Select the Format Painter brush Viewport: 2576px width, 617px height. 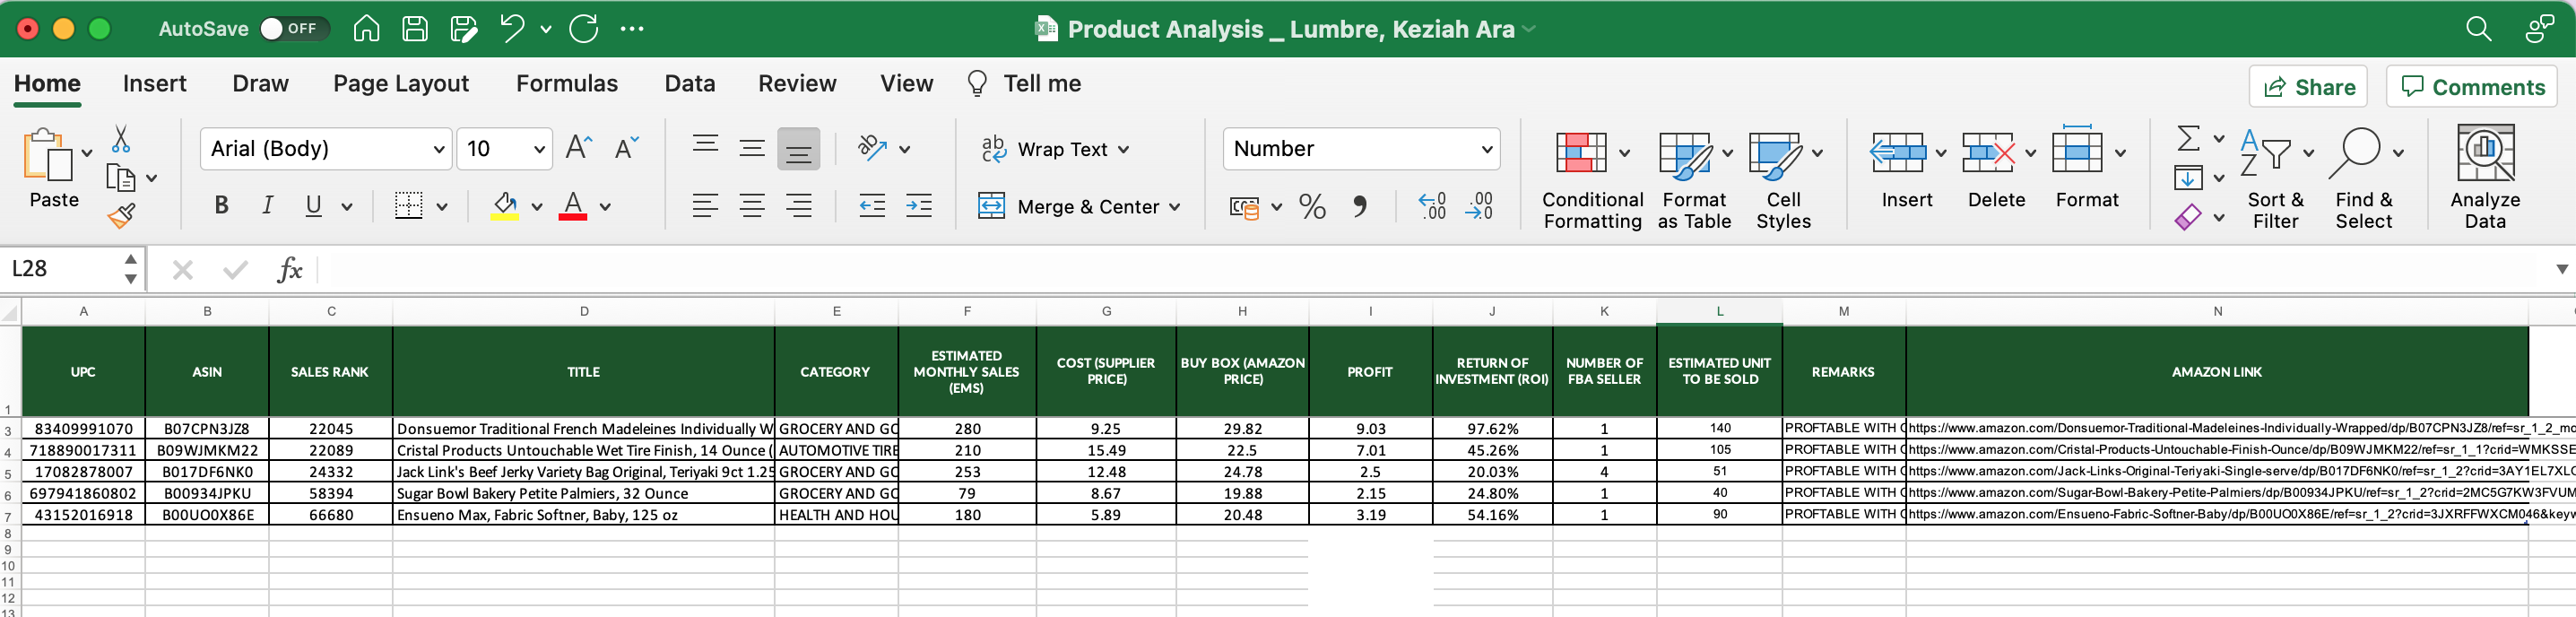coord(121,215)
